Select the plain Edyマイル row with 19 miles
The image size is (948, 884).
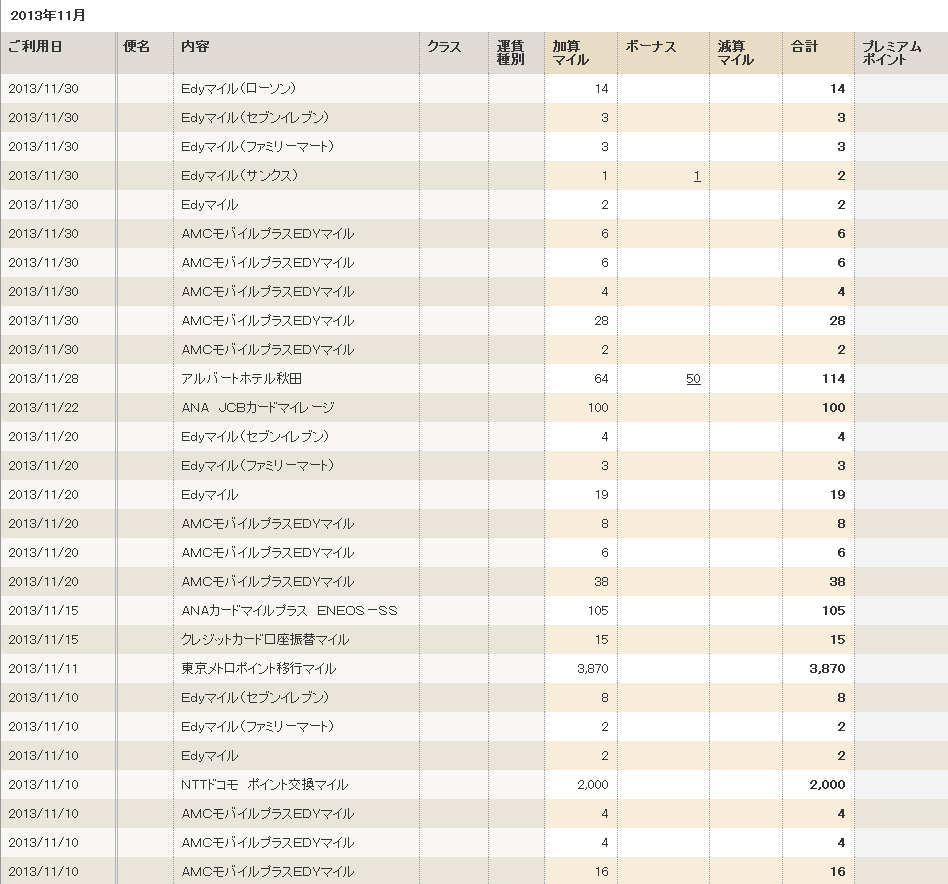click(x=209, y=495)
